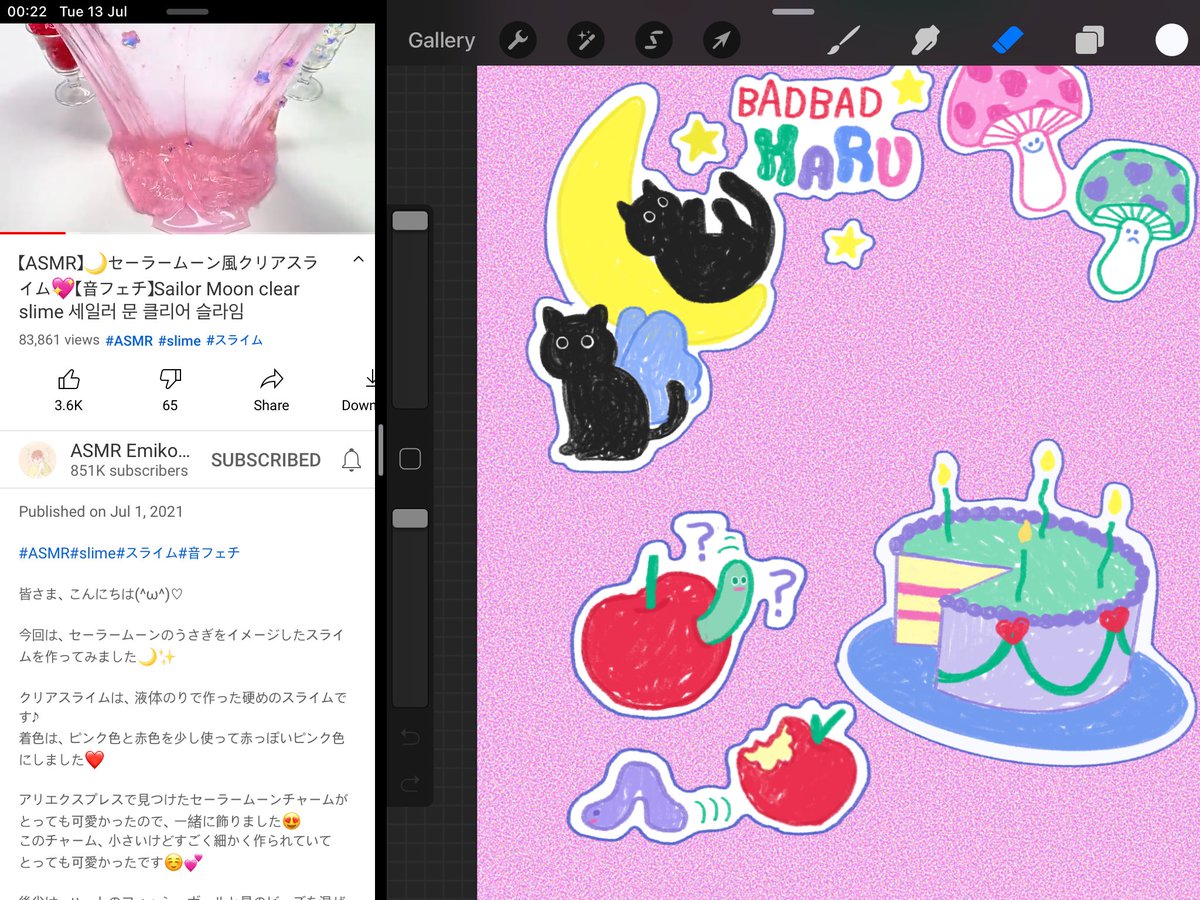Image resolution: width=1200 pixels, height=900 pixels.
Task: Toggle the notification bell for channel
Action: coord(351,460)
